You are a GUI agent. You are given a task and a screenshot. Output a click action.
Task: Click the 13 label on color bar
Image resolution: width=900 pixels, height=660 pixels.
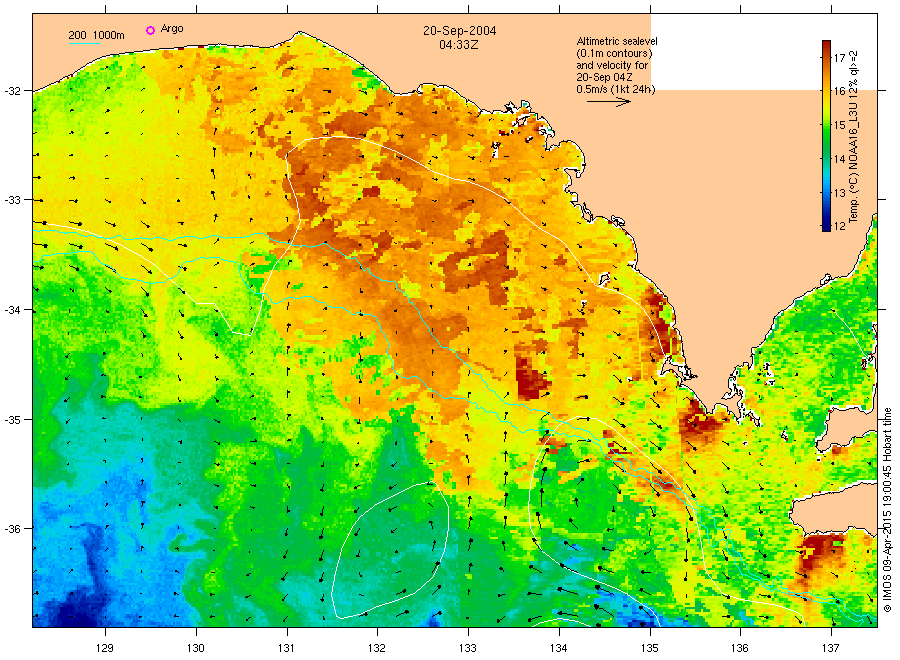click(x=839, y=193)
